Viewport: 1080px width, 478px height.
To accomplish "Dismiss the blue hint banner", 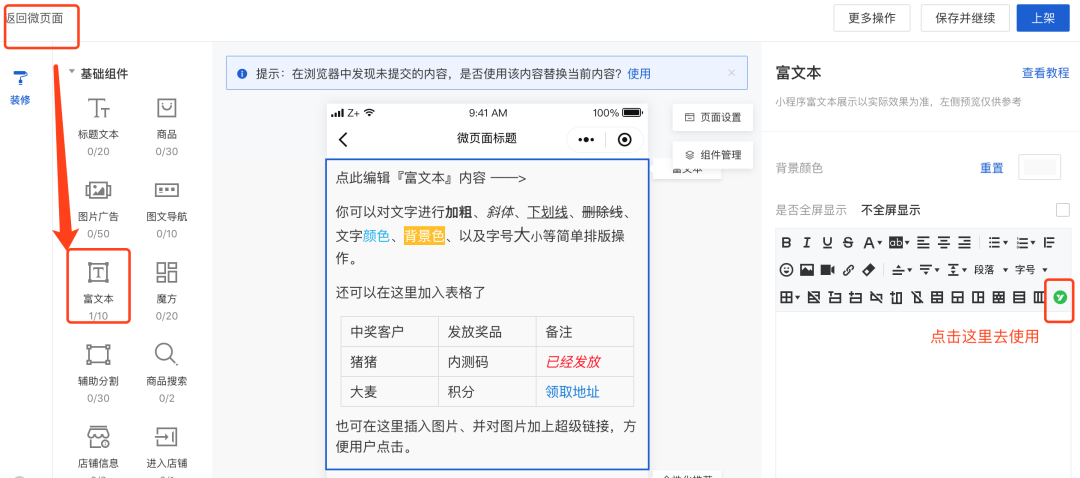I will pos(731,72).
